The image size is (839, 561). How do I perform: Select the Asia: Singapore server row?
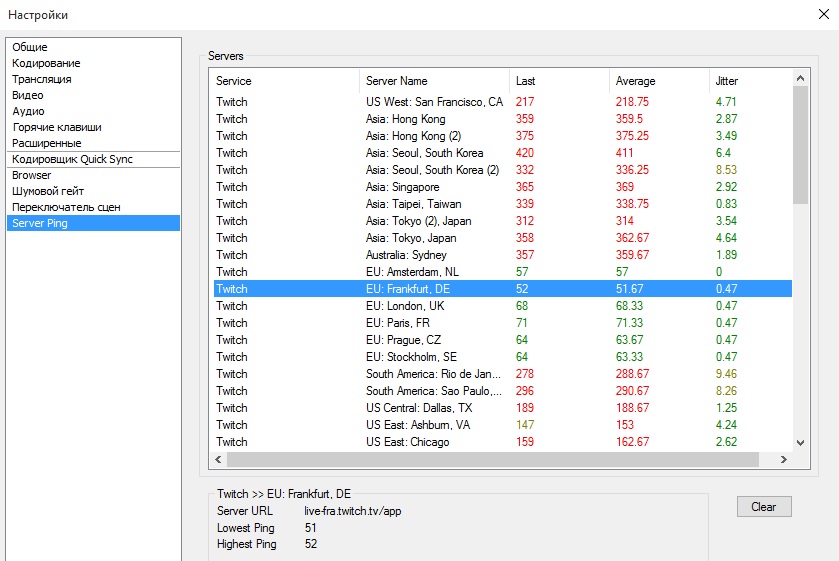(403, 187)
